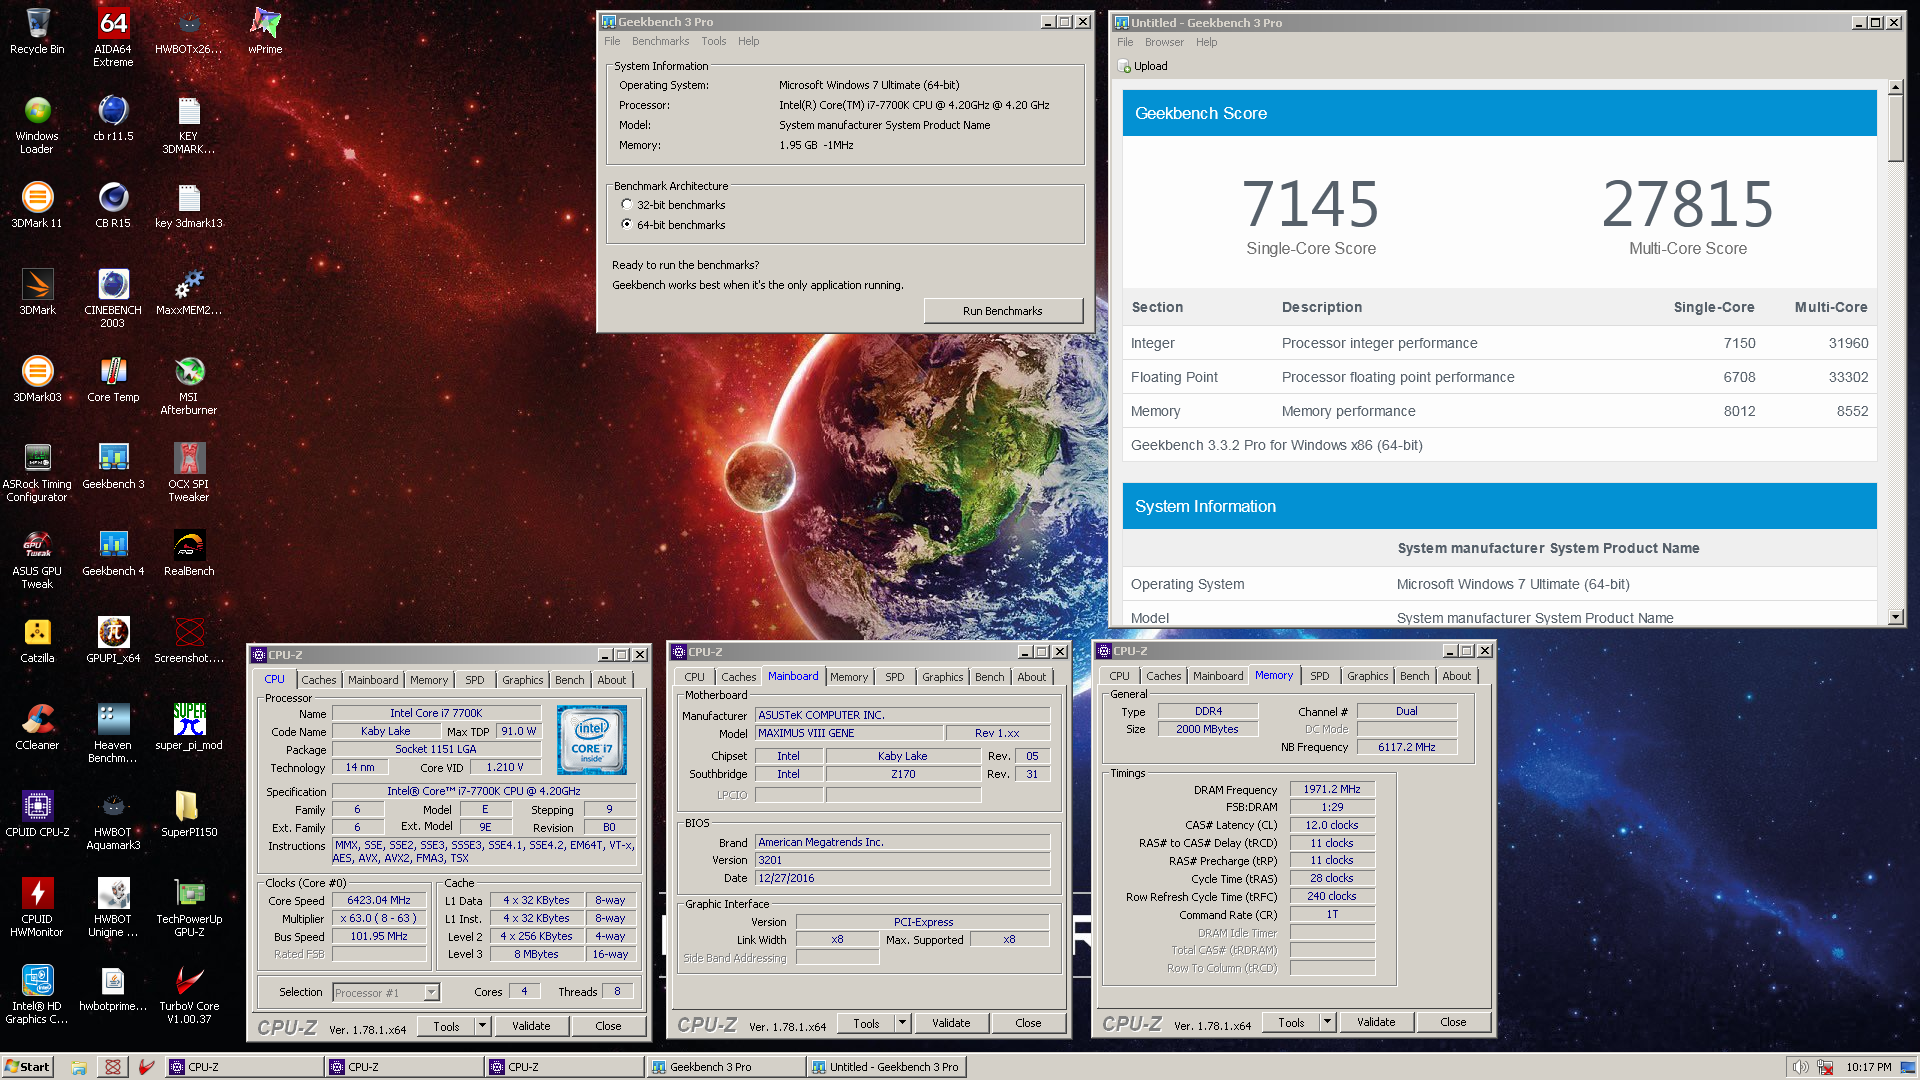Switch to Caches tab in first CPU-Z window
Screen dimensions: 1920x1080
tap(319, 680)
